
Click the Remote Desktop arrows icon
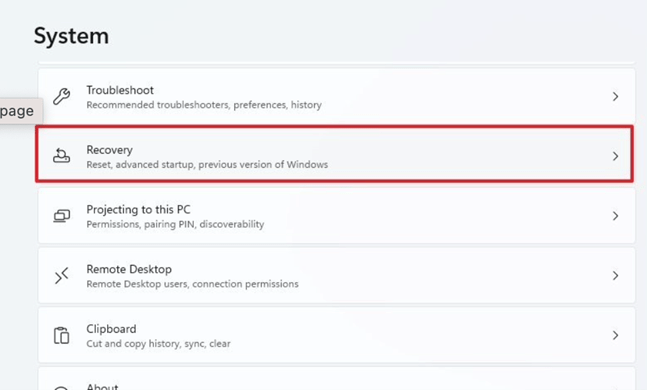tap(61, 276)
